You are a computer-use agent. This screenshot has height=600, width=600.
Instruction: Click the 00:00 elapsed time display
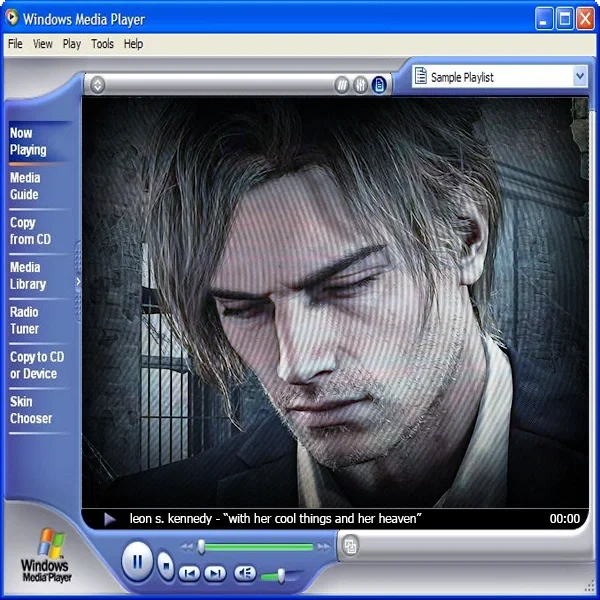click(564, 518)
